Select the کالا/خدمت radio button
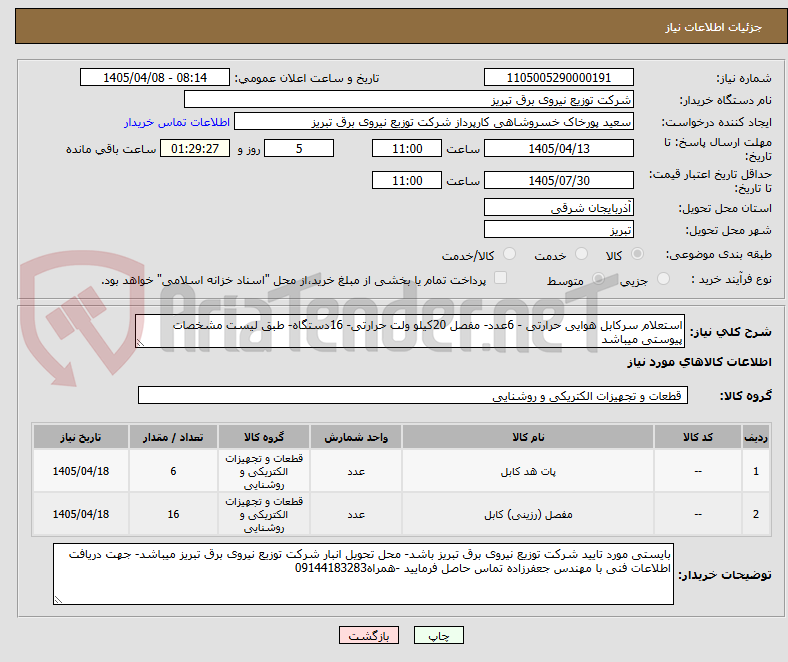This screenshot has width=788, height=662. (x=510, y=254)
